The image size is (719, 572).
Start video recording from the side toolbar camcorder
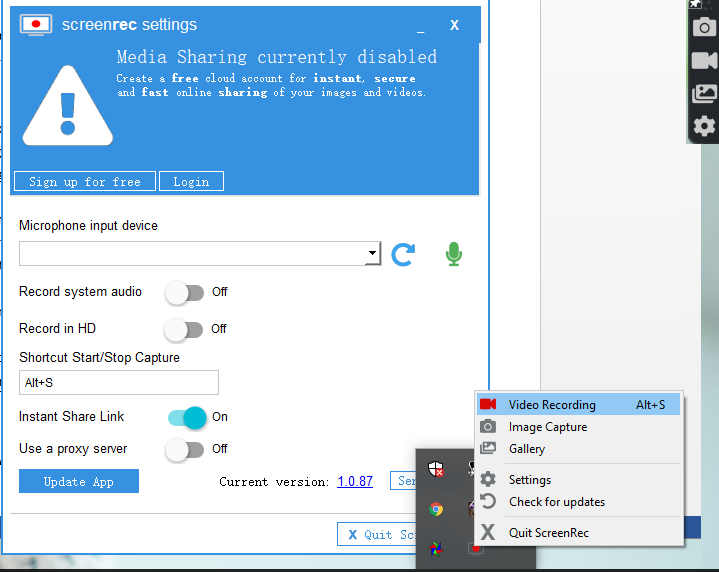coord(704,60)
